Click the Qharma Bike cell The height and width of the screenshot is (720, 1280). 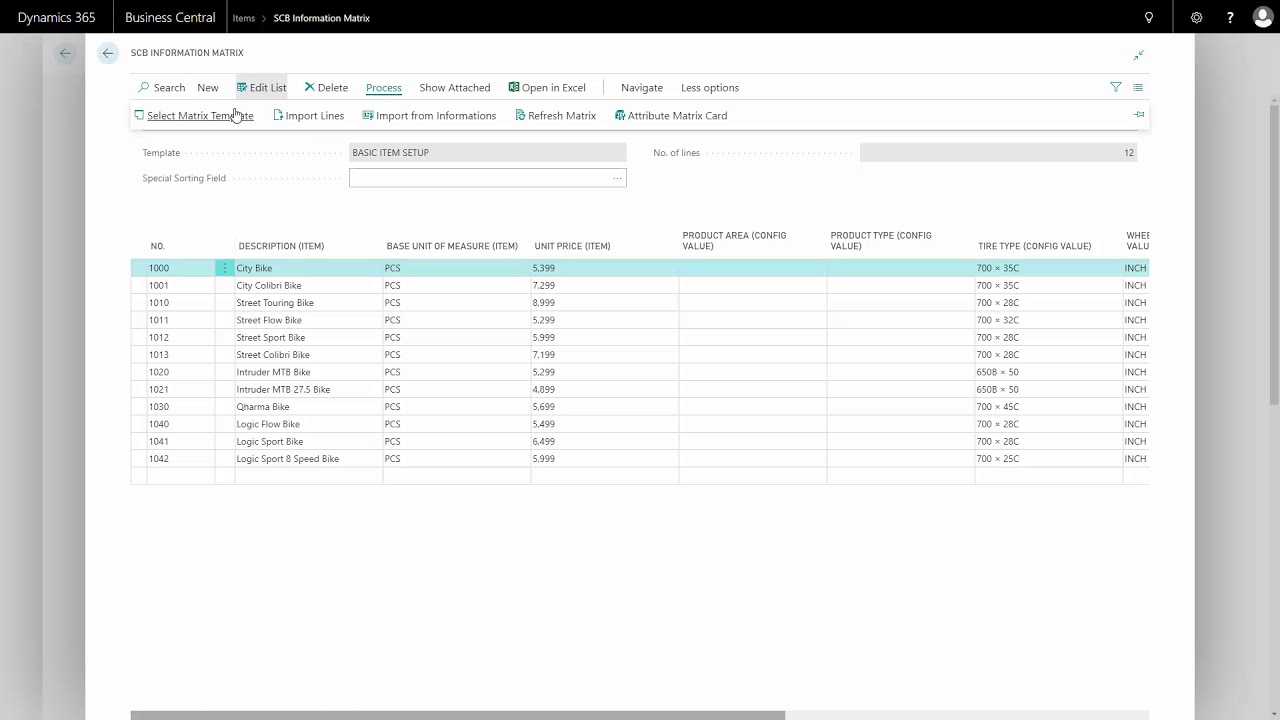coord(263,407)
